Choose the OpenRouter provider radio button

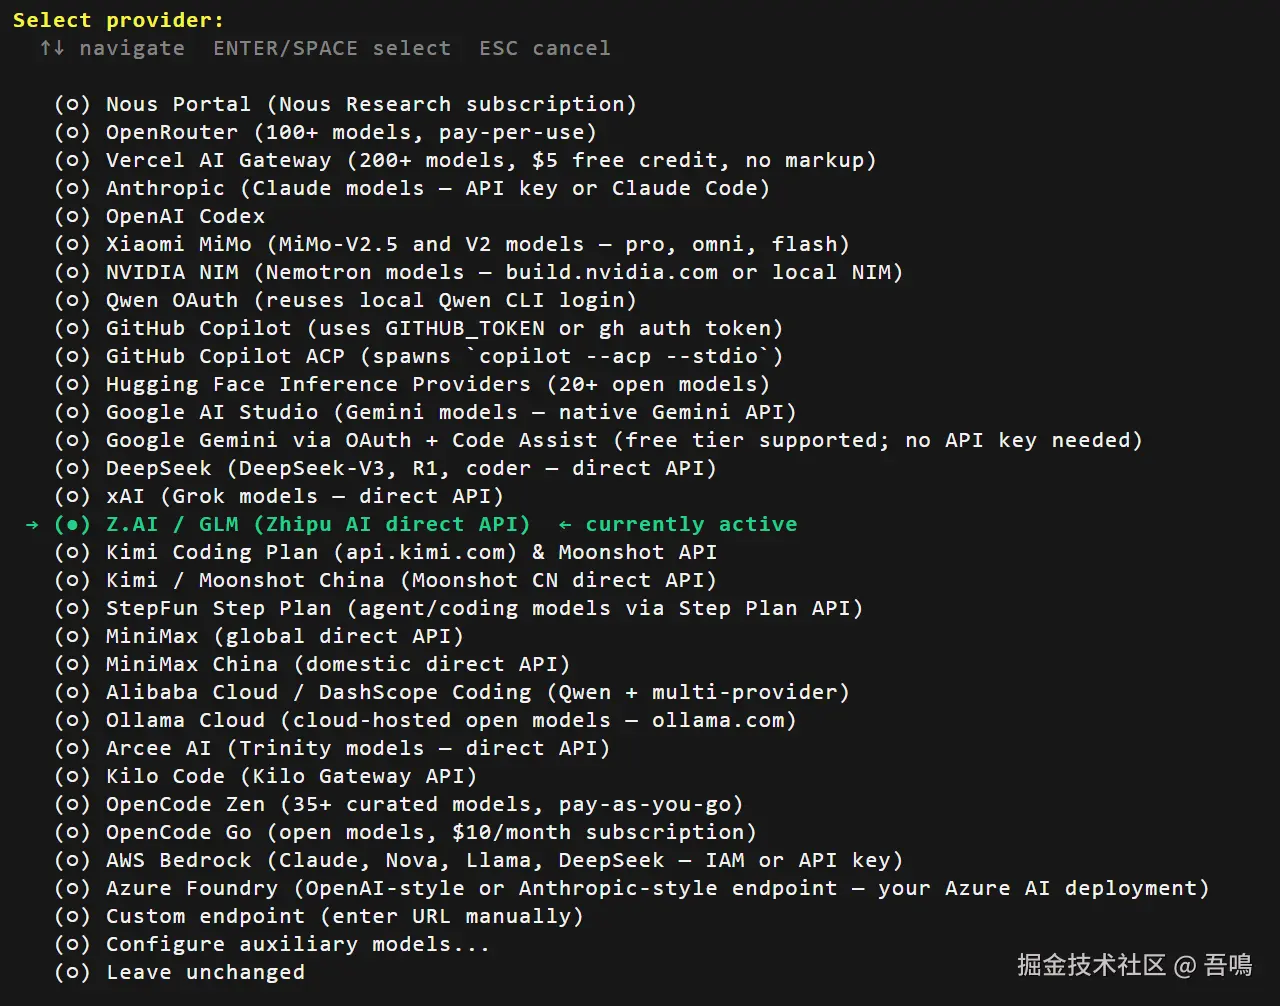click(72, 132)
